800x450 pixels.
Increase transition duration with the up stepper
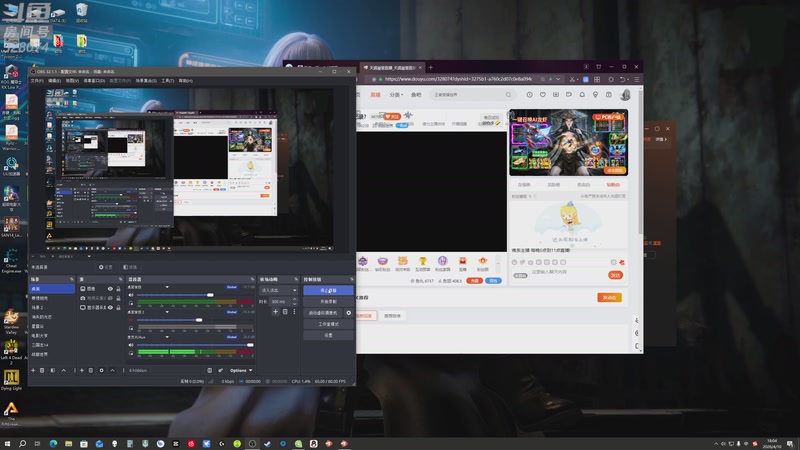click(x=294, y=299)
